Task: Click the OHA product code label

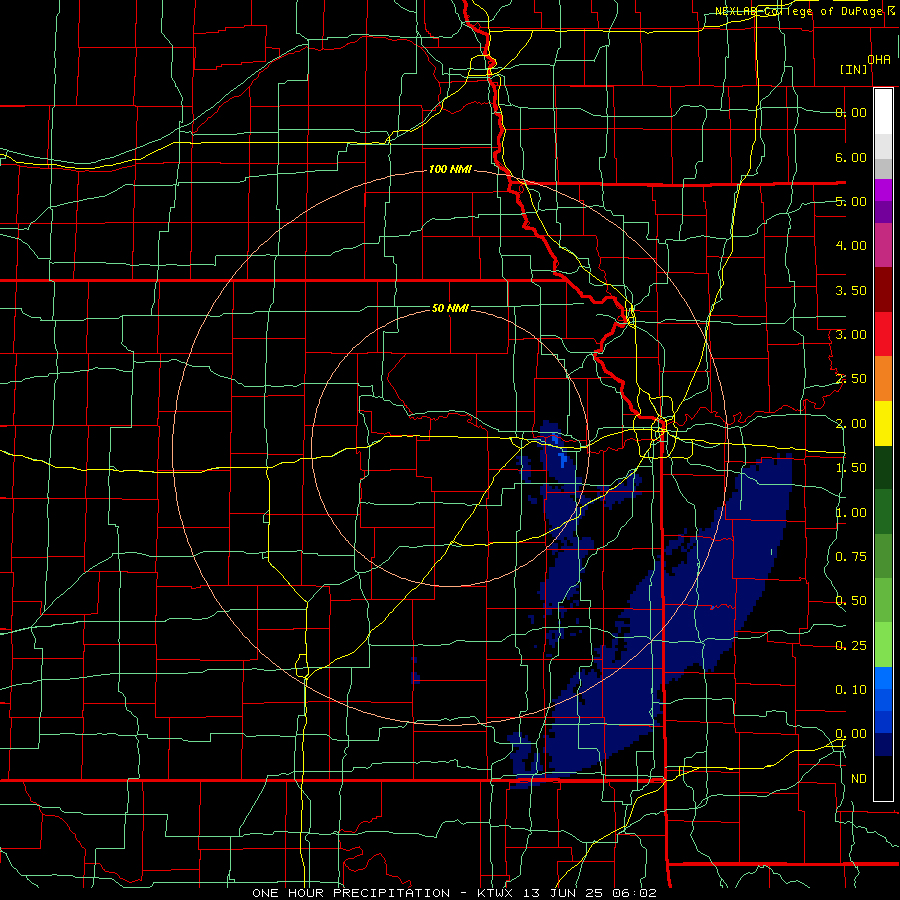Action: tap(879, 60)
